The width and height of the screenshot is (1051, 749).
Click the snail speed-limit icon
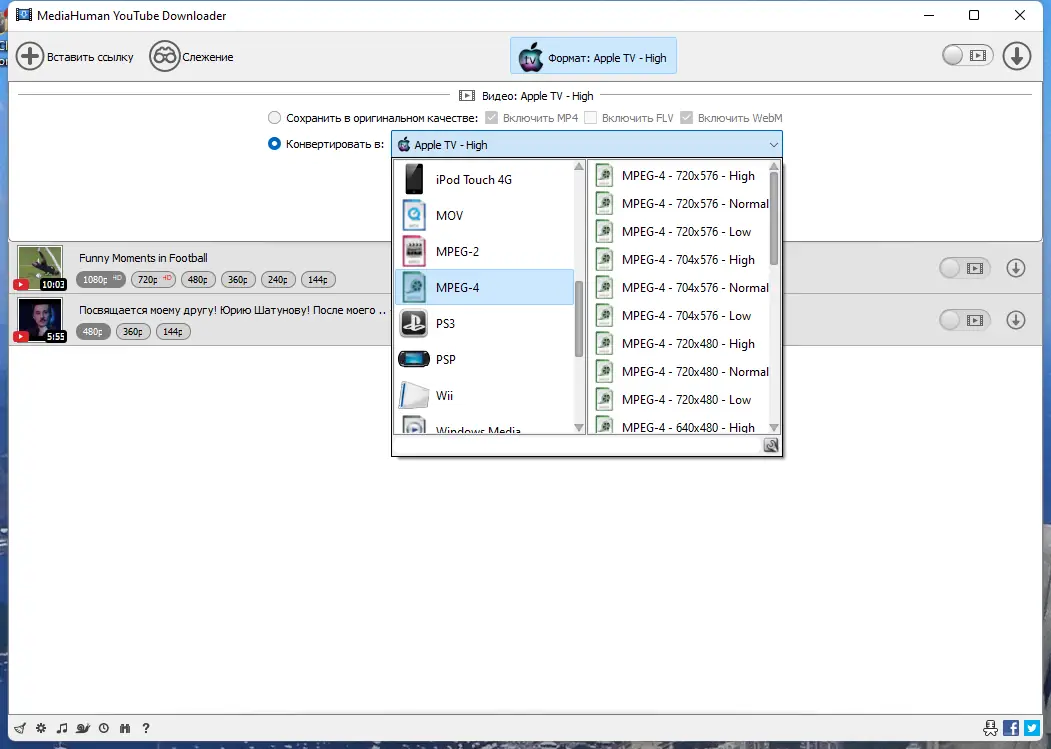(x=83, y=728)
